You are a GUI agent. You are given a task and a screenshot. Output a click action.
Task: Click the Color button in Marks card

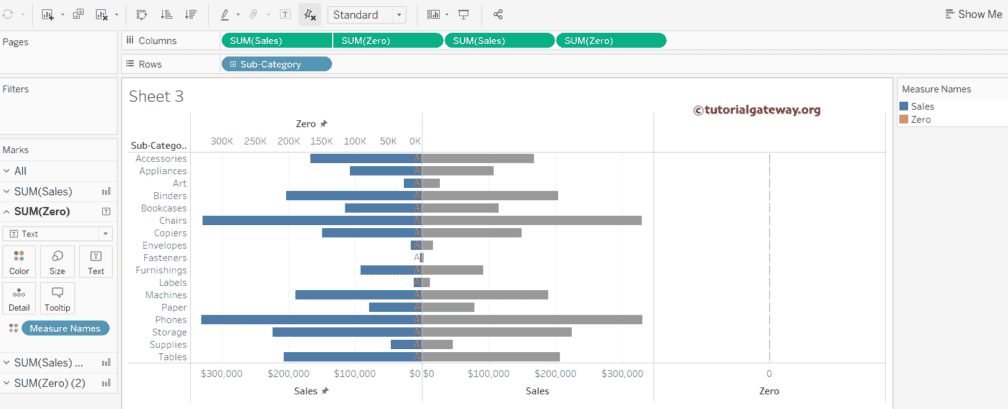[x=19, y=261]
